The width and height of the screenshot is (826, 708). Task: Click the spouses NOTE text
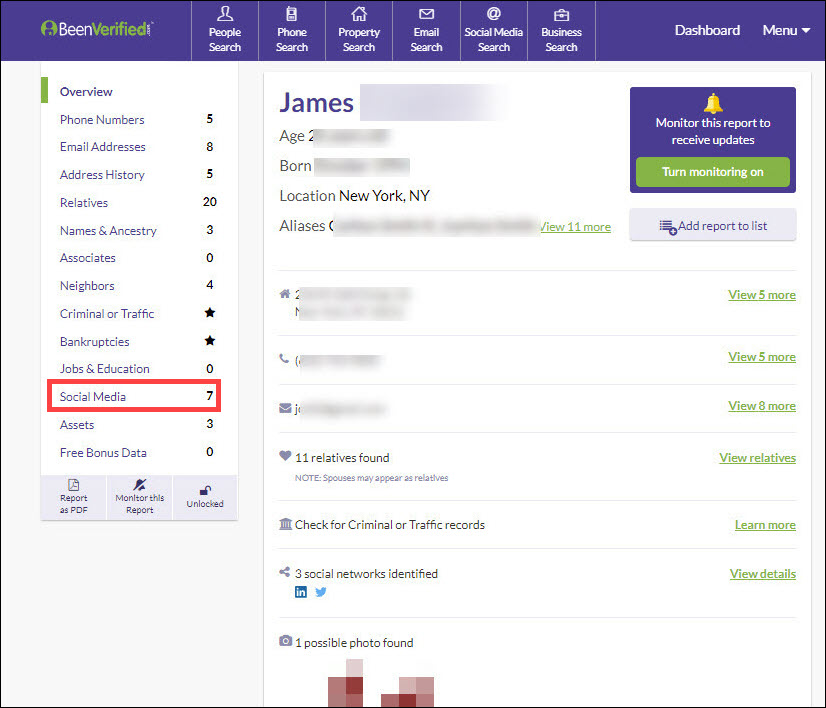point(371,478)
